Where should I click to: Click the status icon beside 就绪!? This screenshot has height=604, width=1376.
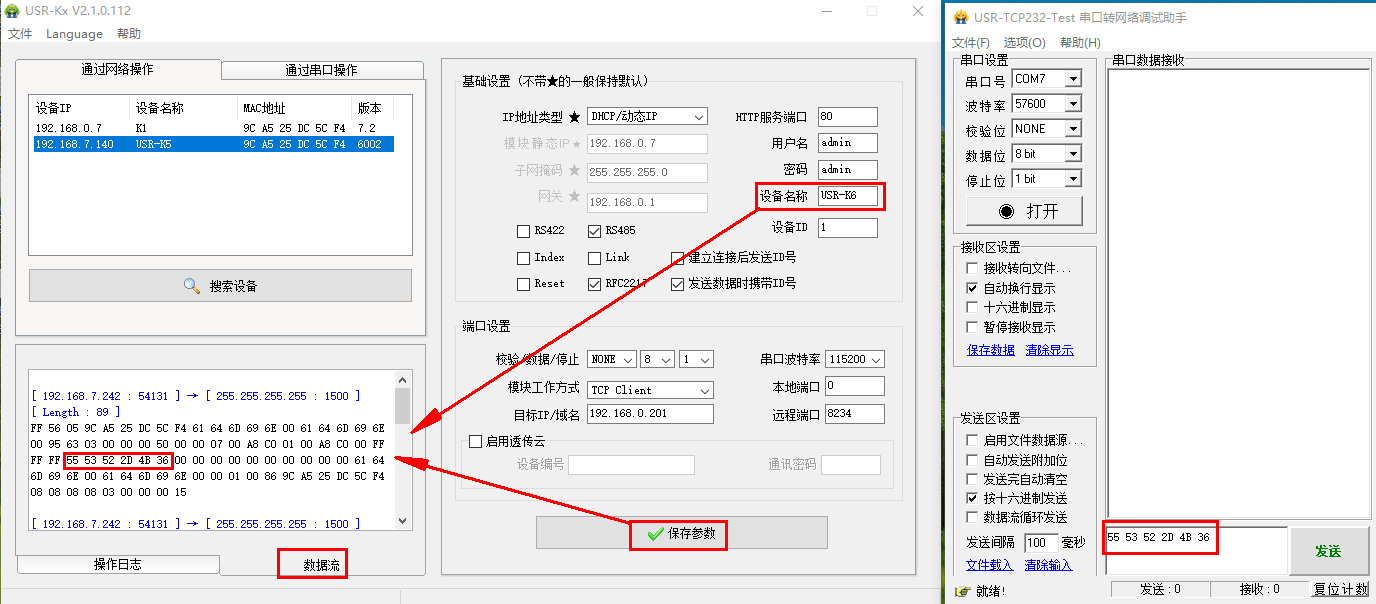click(961, 591)
